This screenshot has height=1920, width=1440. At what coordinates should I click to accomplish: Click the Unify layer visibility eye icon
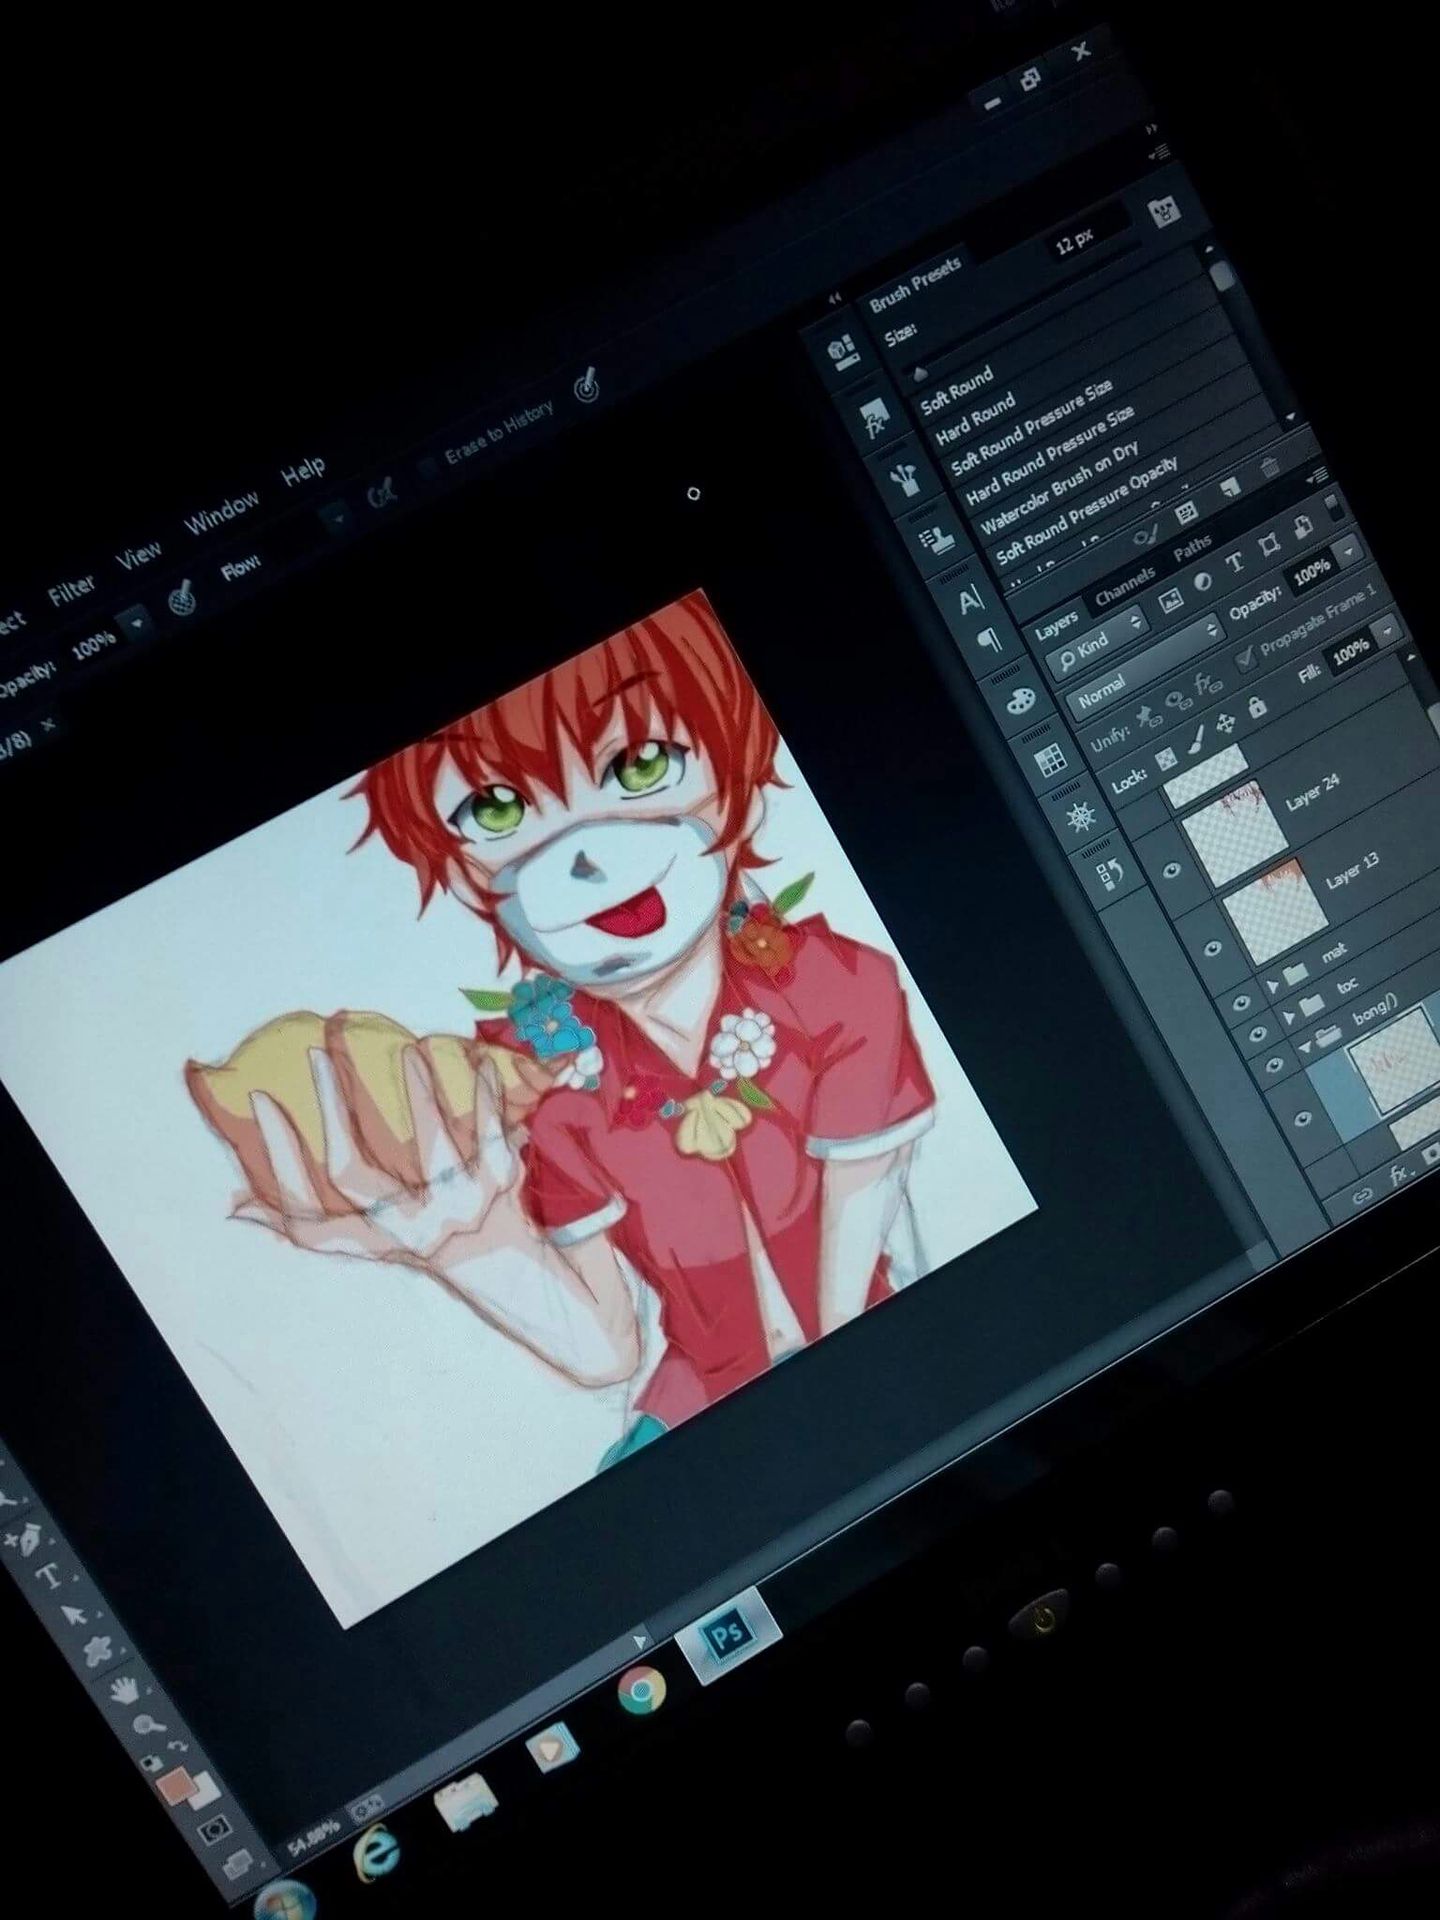coord(1177,700)
